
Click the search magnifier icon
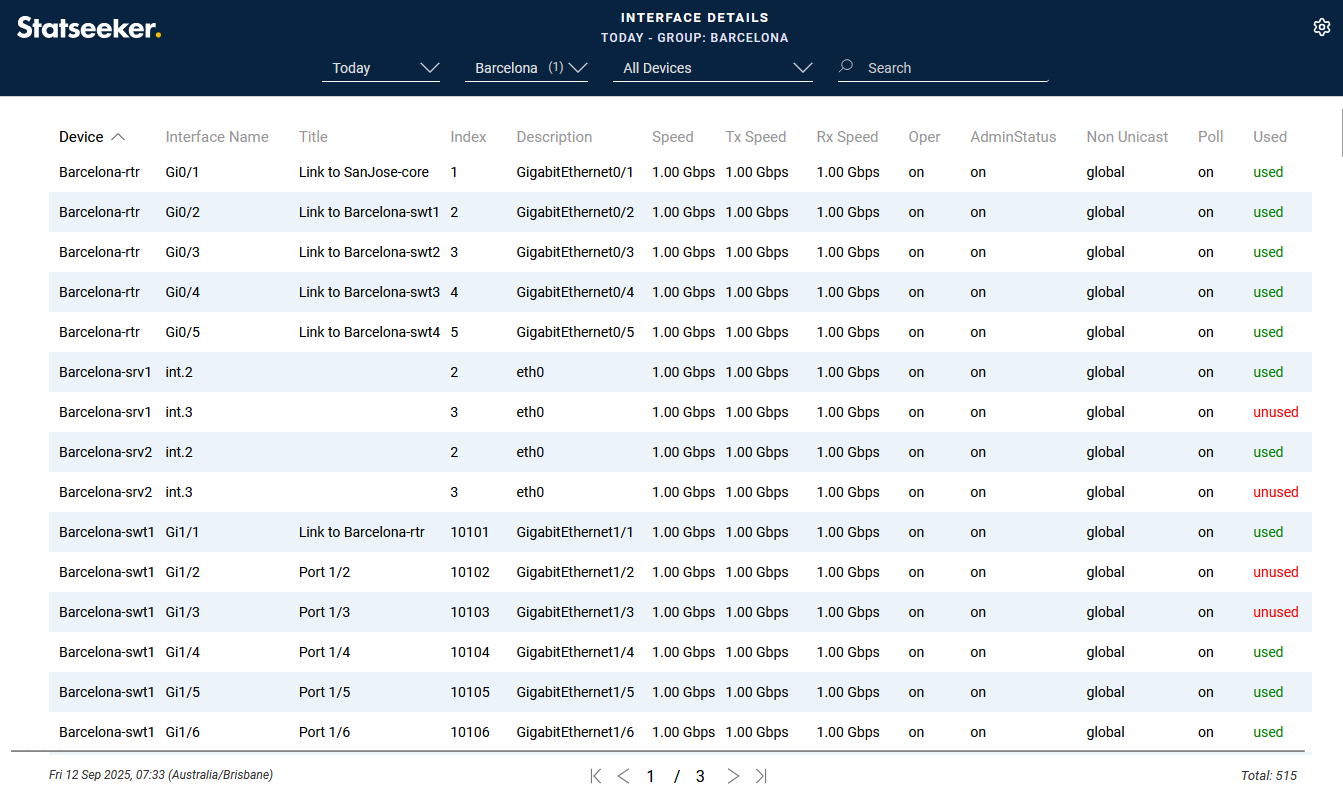pos(847,67)
